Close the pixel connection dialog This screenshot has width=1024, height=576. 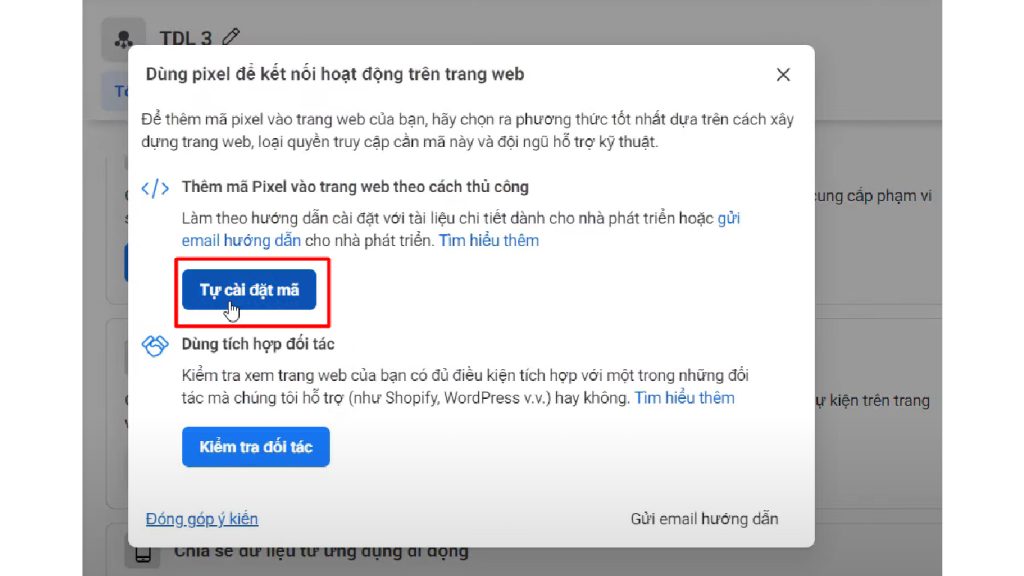pos(783,75)
